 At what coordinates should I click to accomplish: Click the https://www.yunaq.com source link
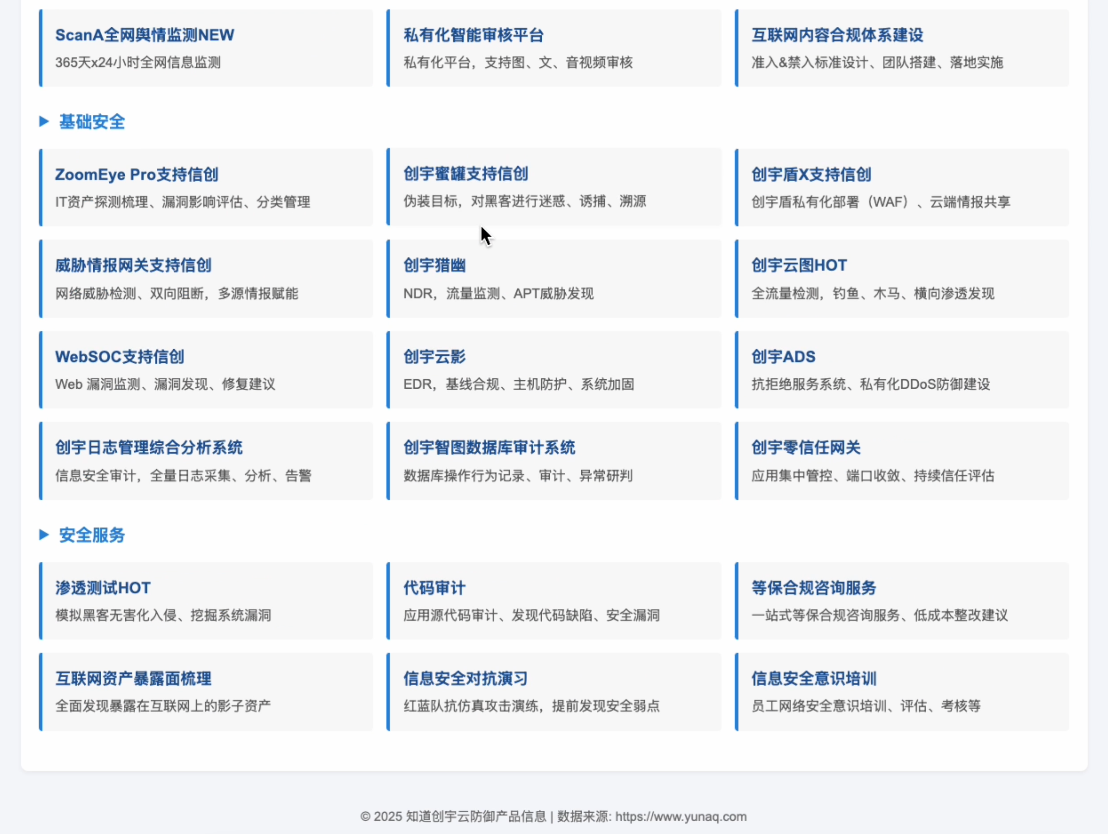(680, 816)
